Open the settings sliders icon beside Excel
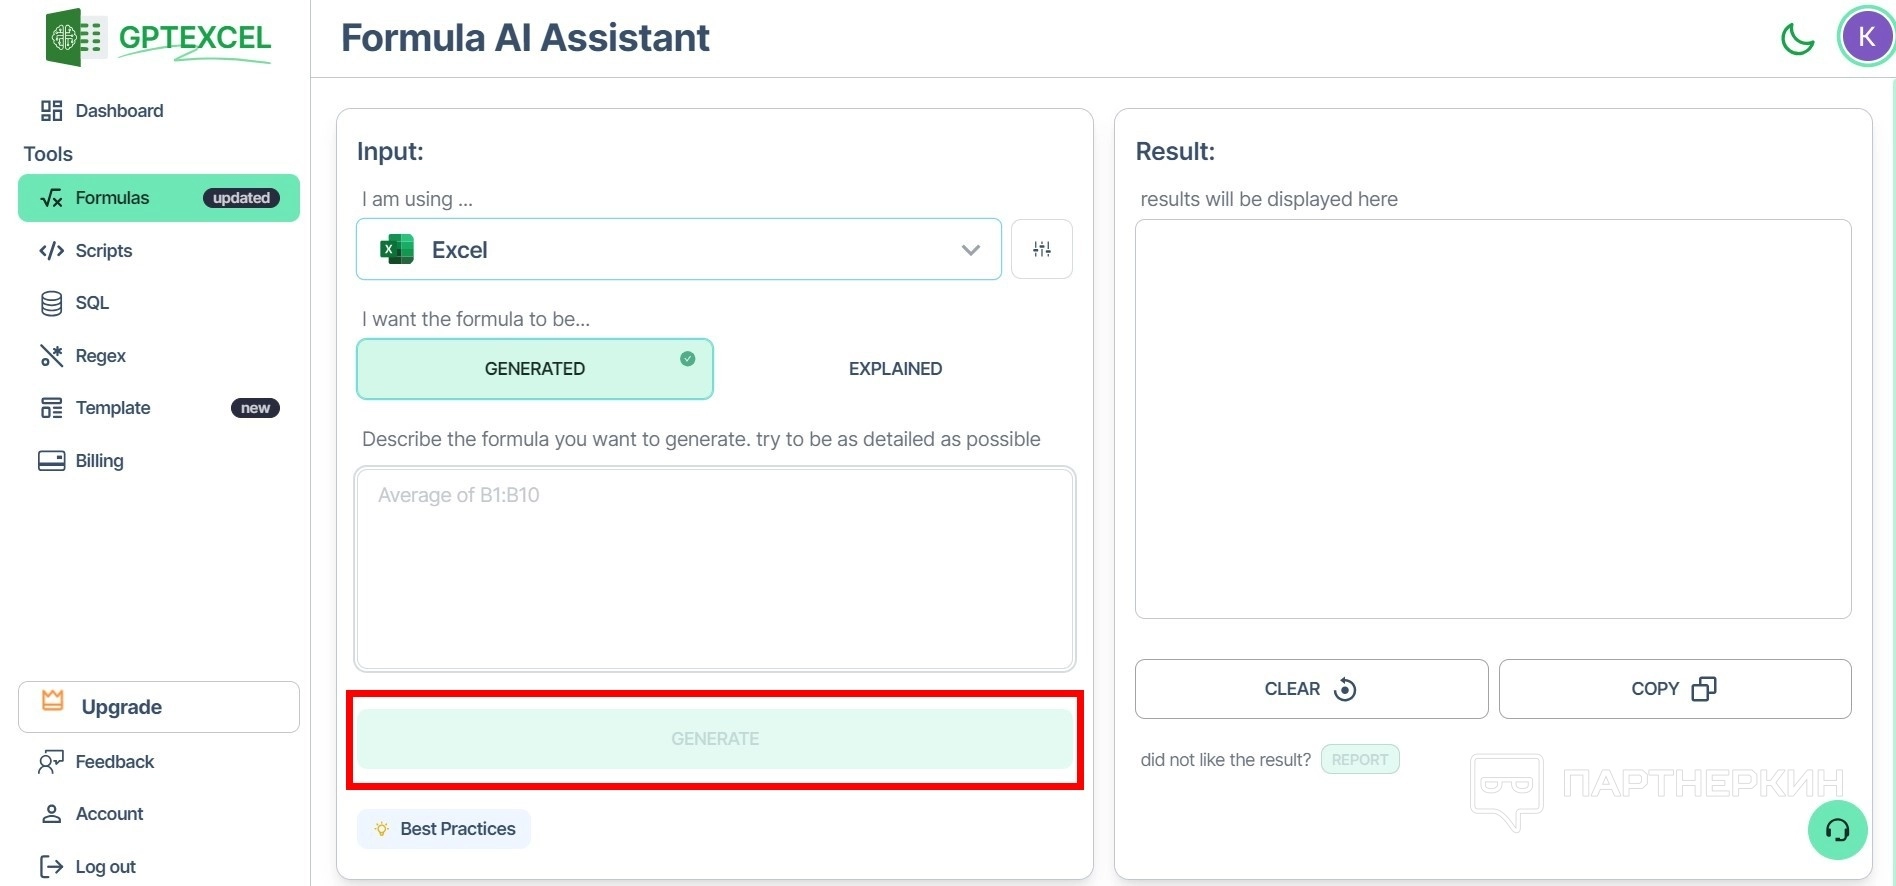Viewport: 1896px width, 886px height. [x=1041, y=249]
